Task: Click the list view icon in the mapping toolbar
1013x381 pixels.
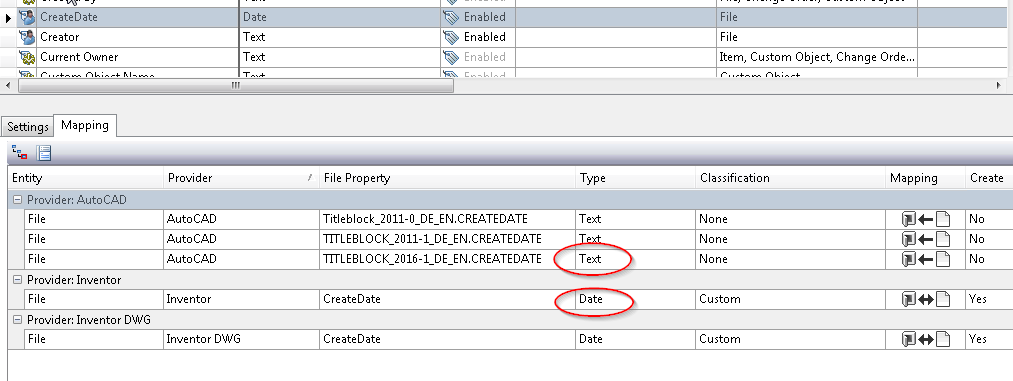Action: point(44,153)
